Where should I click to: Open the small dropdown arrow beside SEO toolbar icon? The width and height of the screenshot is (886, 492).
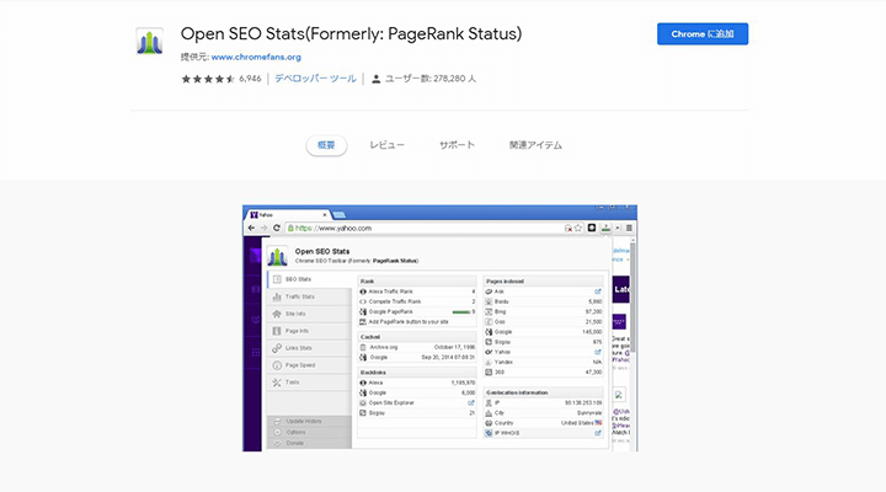(x=617, y=228)
